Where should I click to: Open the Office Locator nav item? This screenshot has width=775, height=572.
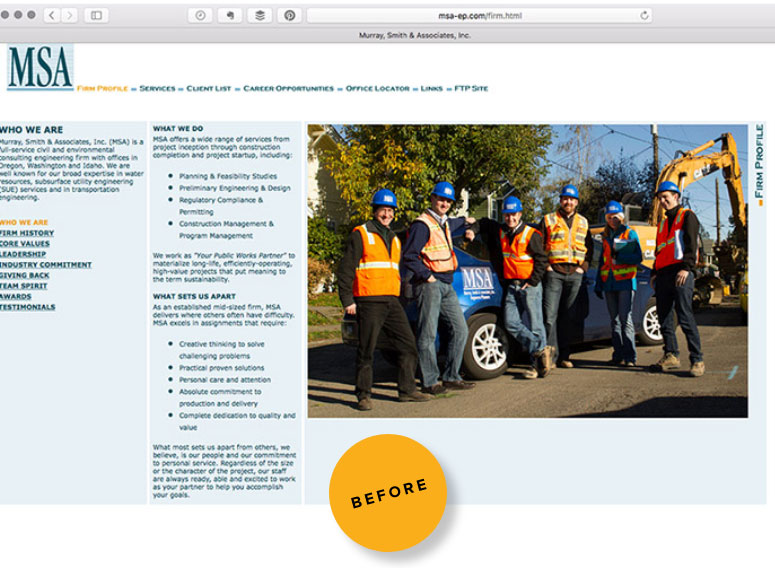click(x=378, y=88)
